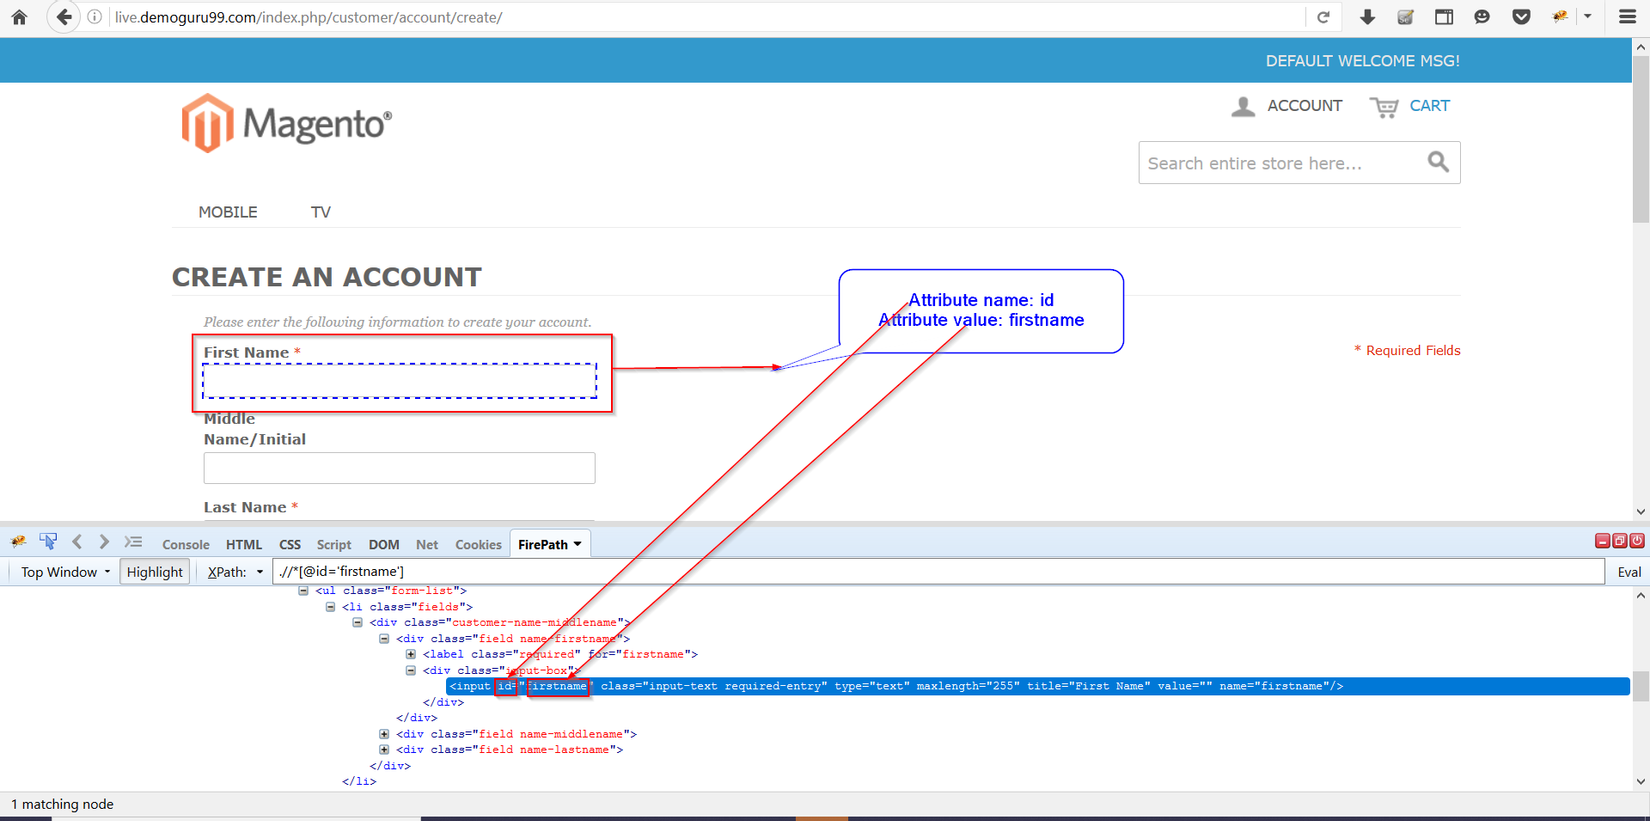Switch to the CSS tab
Image resolution: width=1650 pixels, height=821 pixels.
290,545
